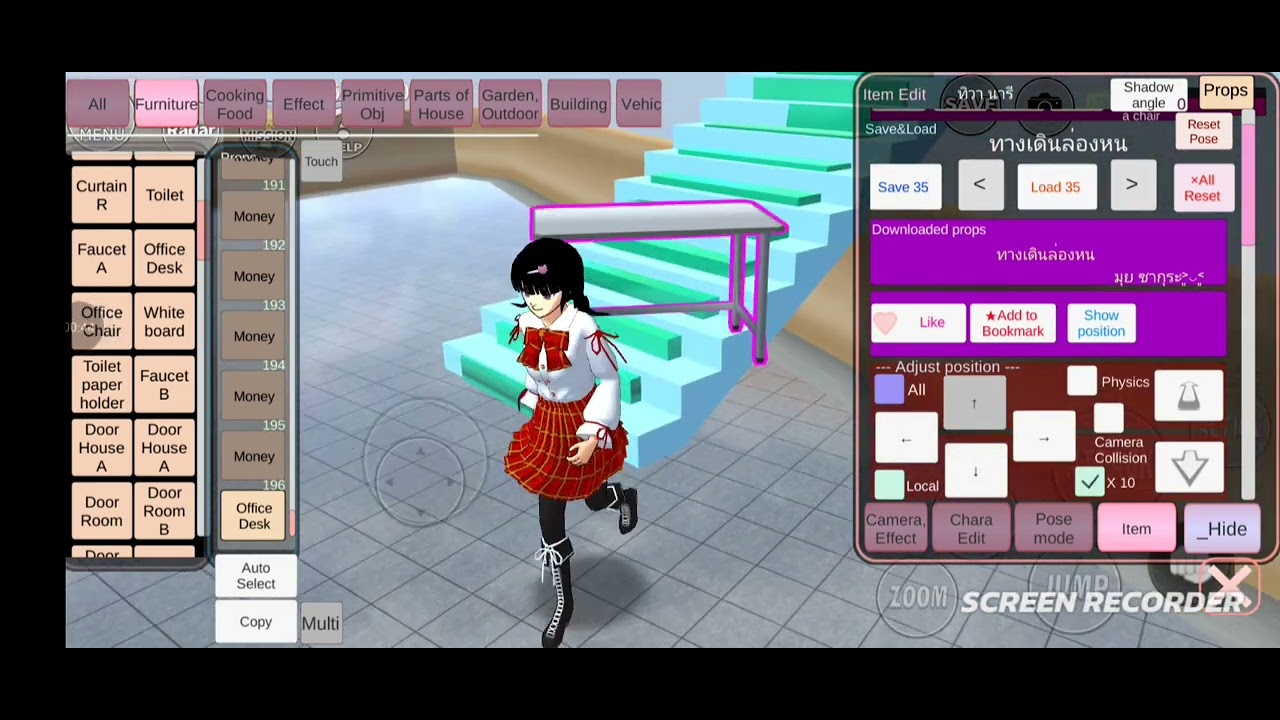Copy the selected item
Viewport: 1280px width, 720px height.
(256, 622)
